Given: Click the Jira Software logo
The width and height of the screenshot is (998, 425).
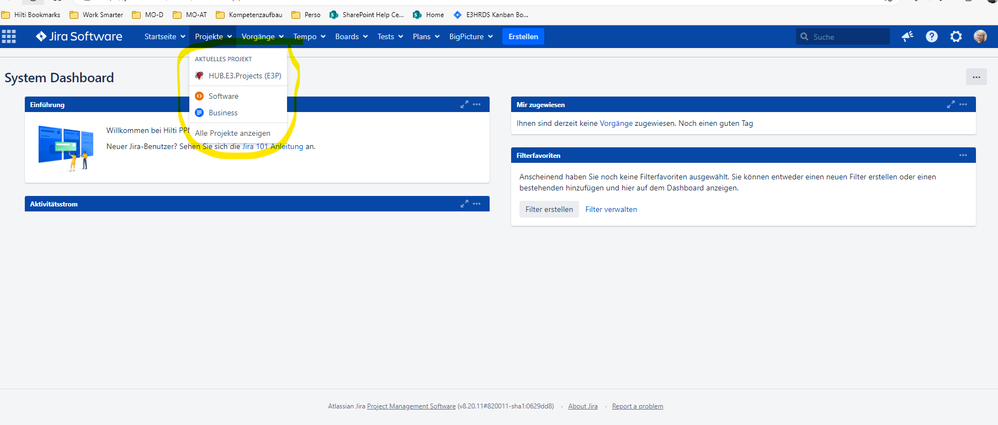Looking at the screenshot, I should [79, 36].
